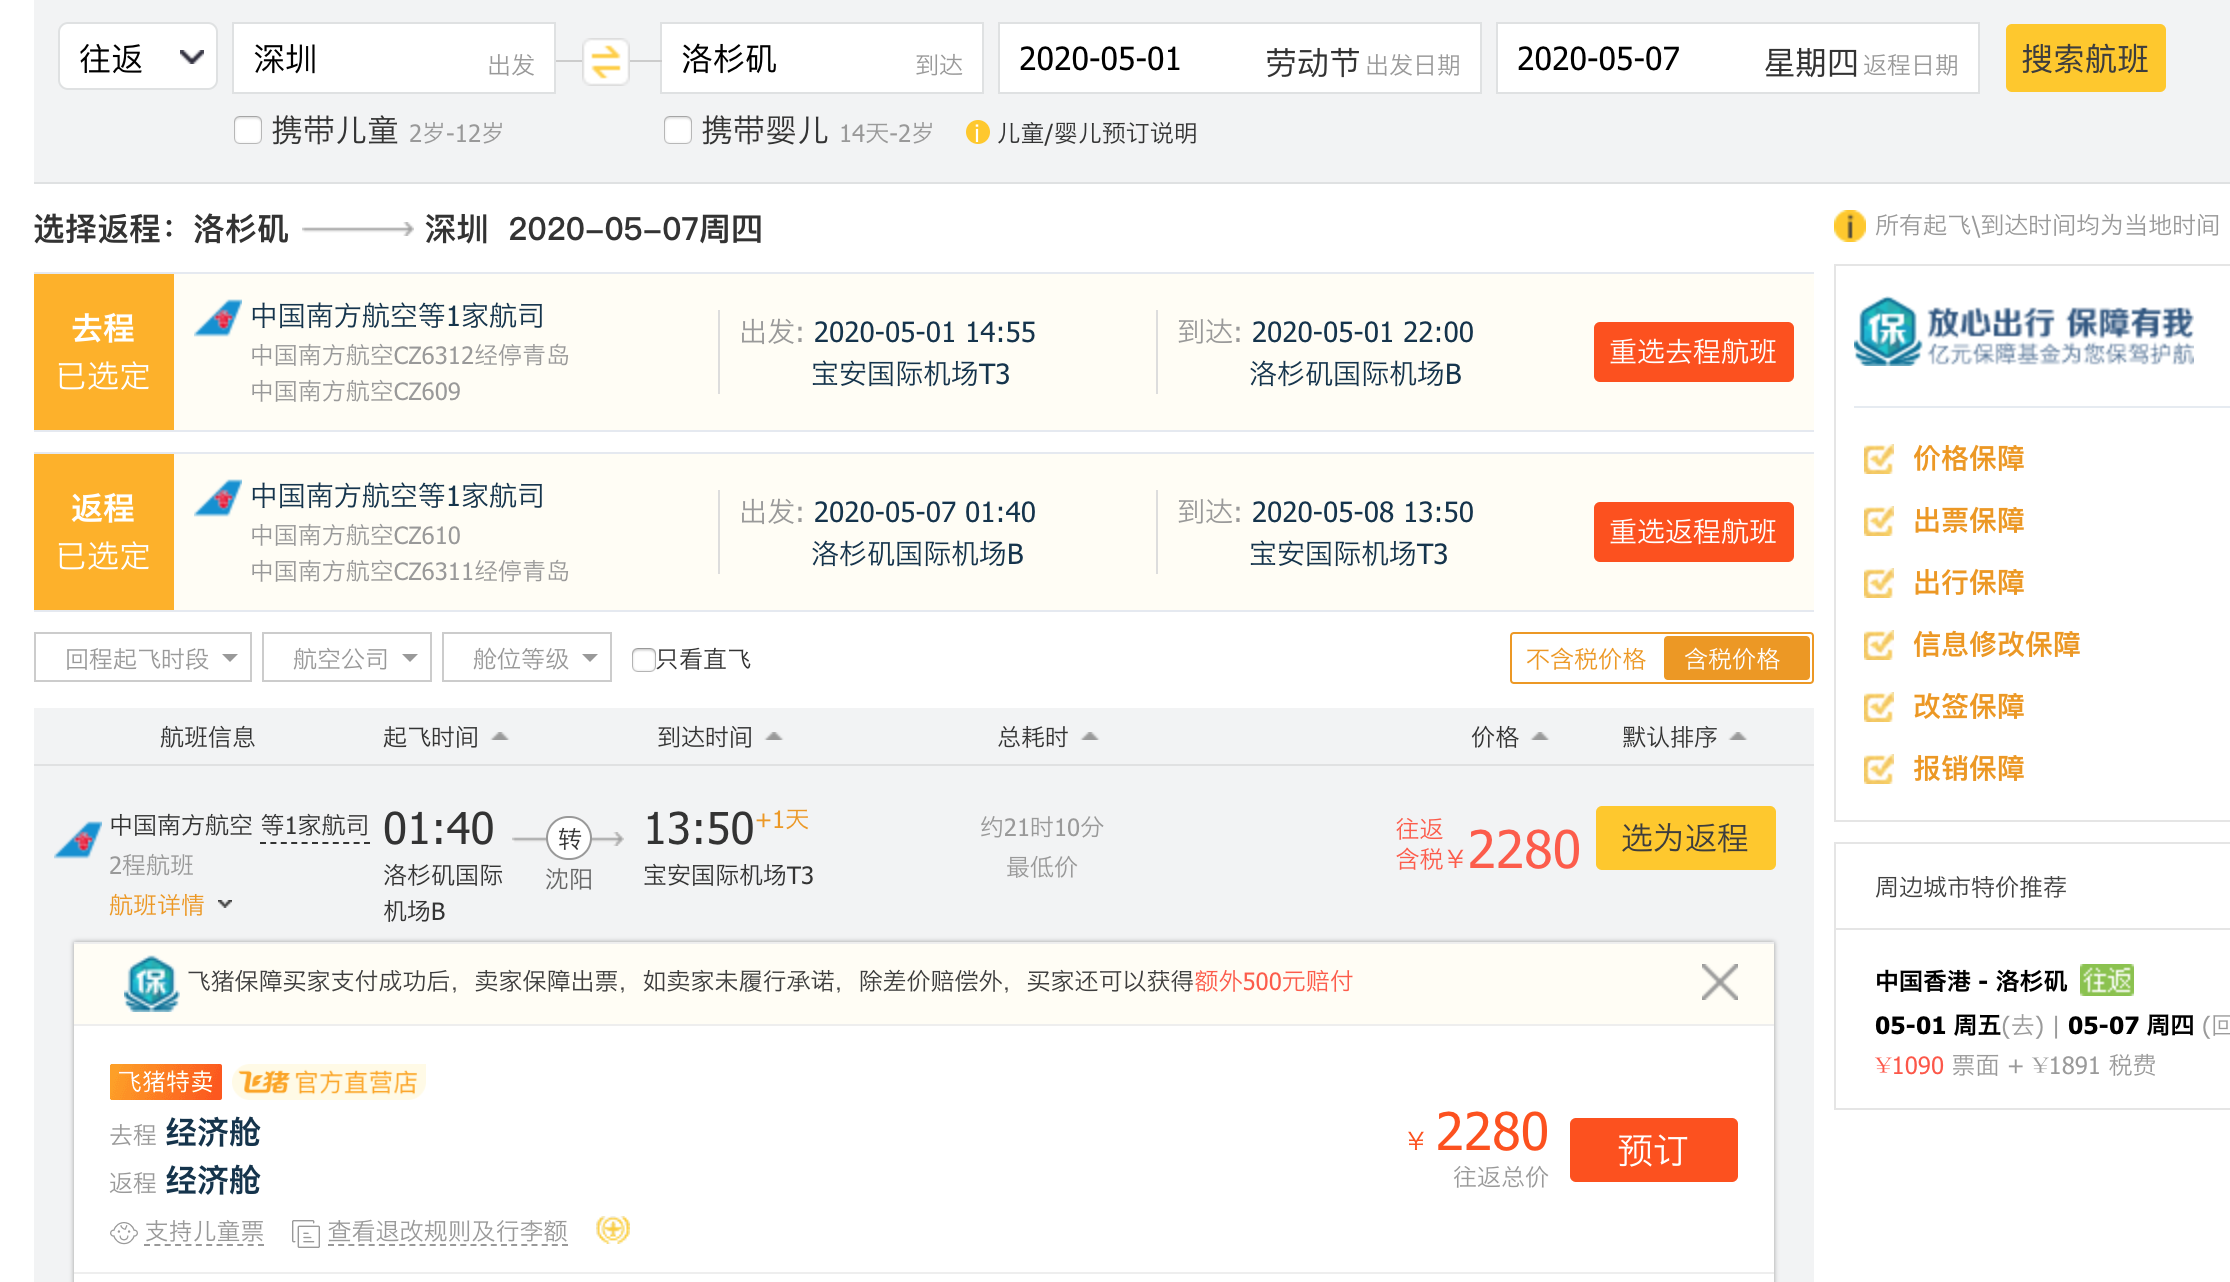Viewport: 2230px width, 1282px height.
Task: Open the 往返 trip type dropdown
Action: [x=138, y=57]
